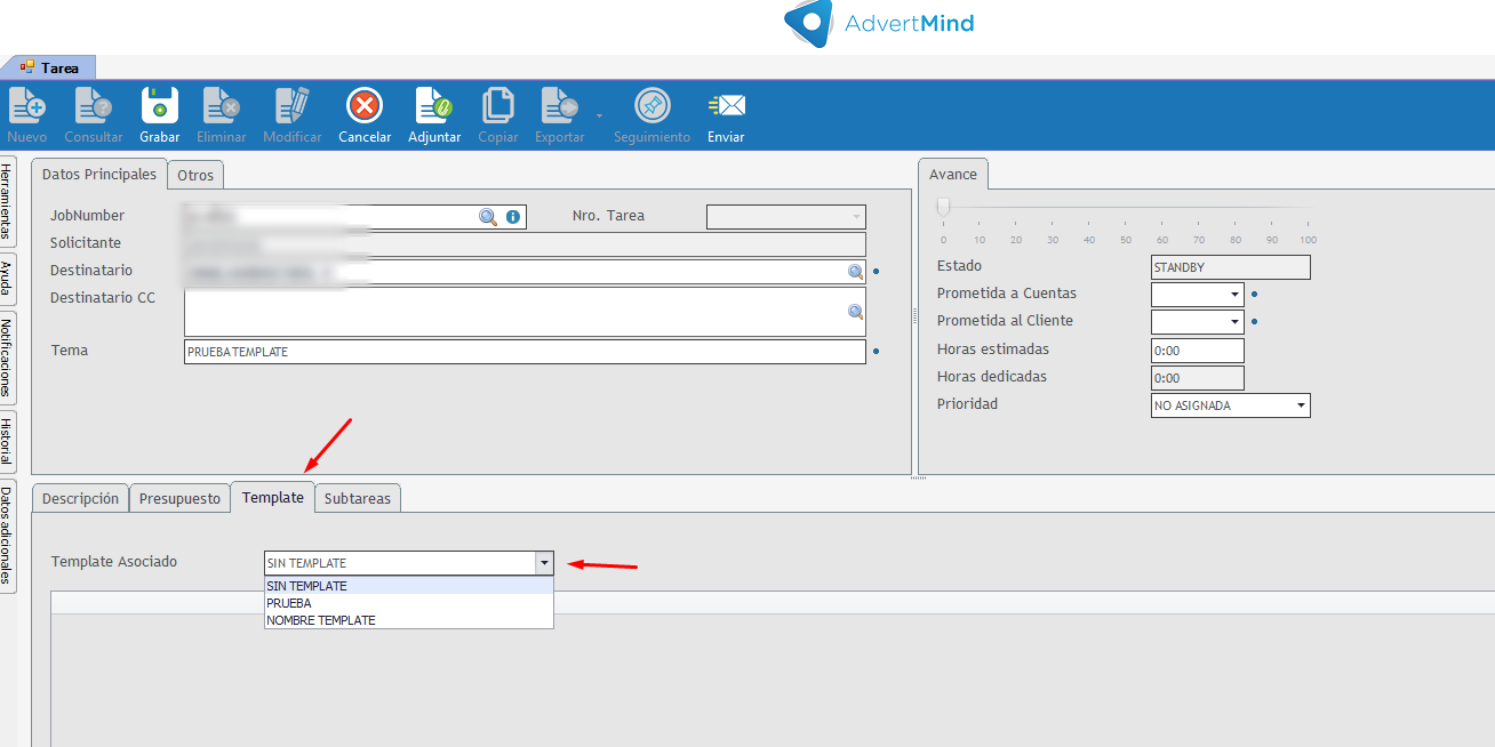Screen dimensions: 1495x747
Task: Click the Estado field showing STANDBY
Action: click(x=1231, y=267)
